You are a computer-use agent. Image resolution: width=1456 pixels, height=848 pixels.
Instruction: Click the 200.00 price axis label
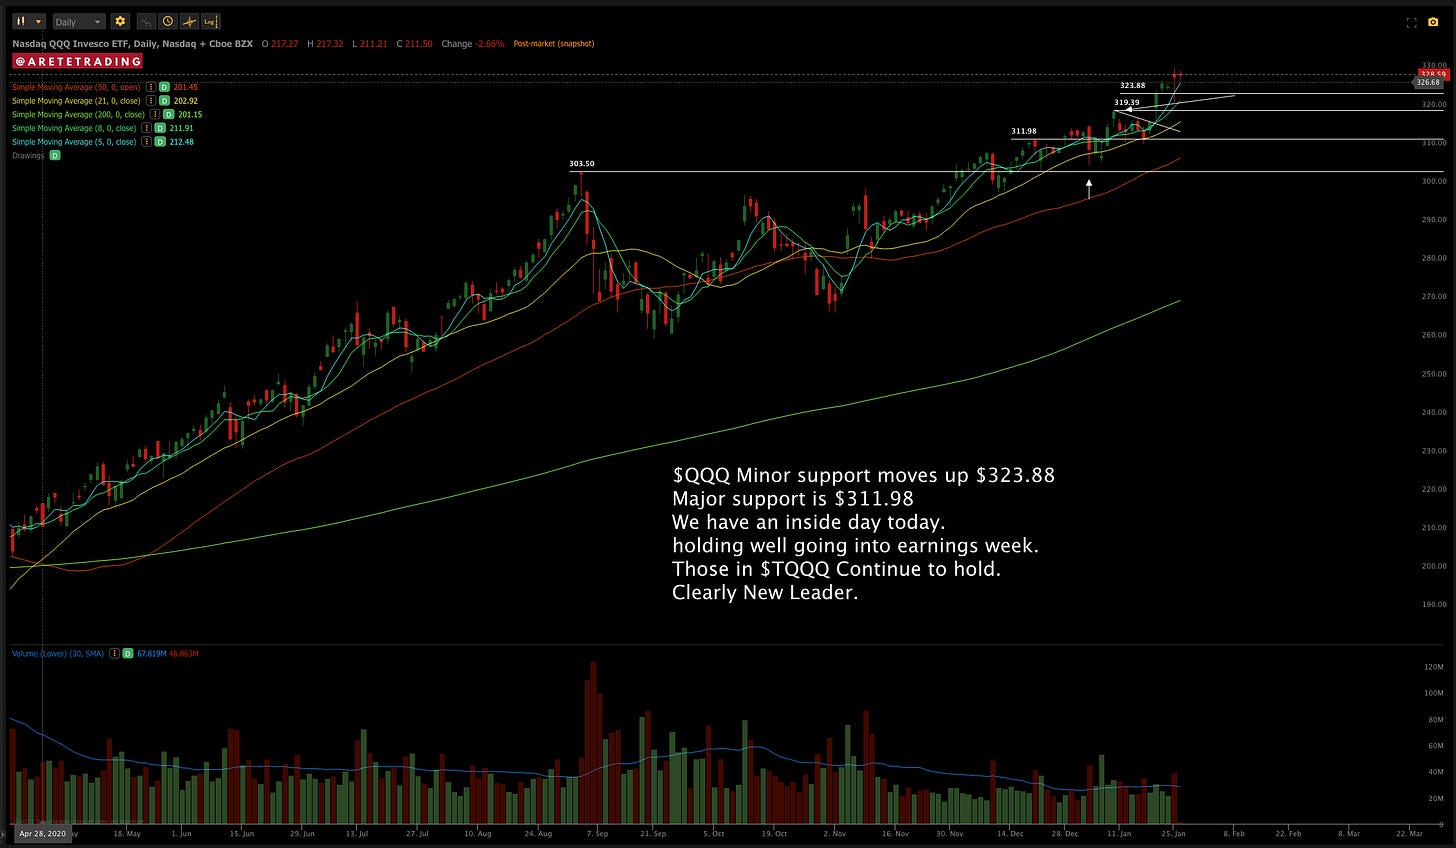click(1433, 566)
